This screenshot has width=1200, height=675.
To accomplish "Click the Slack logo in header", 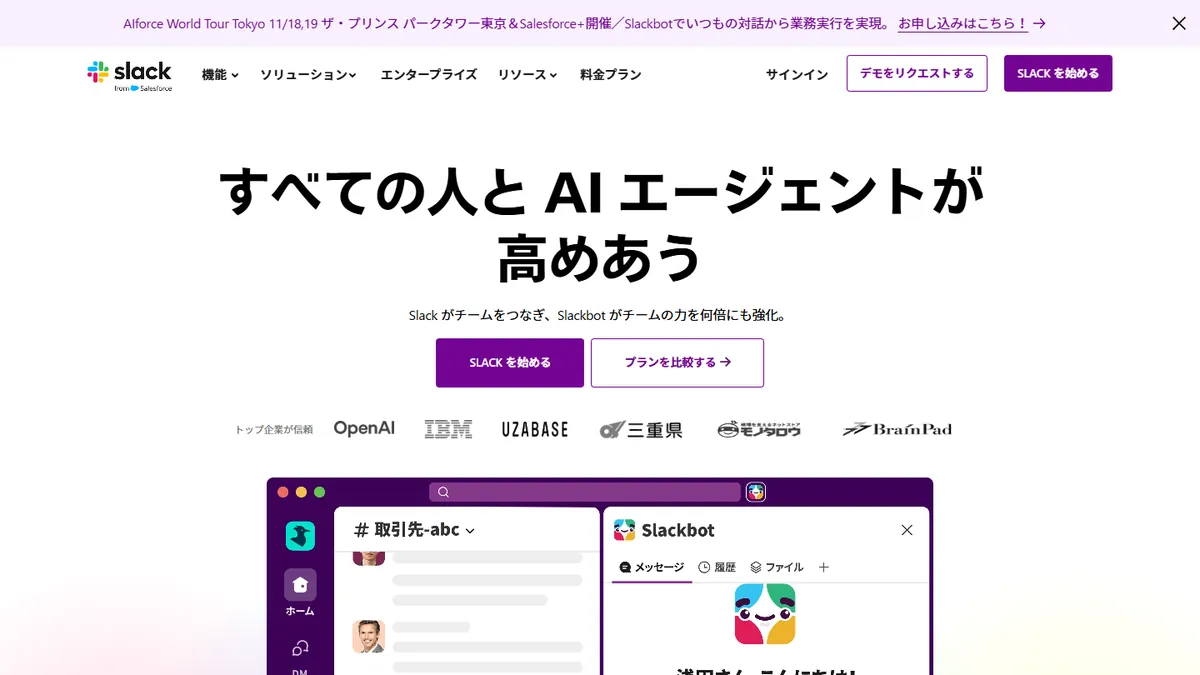I will (x=129, y=75).
